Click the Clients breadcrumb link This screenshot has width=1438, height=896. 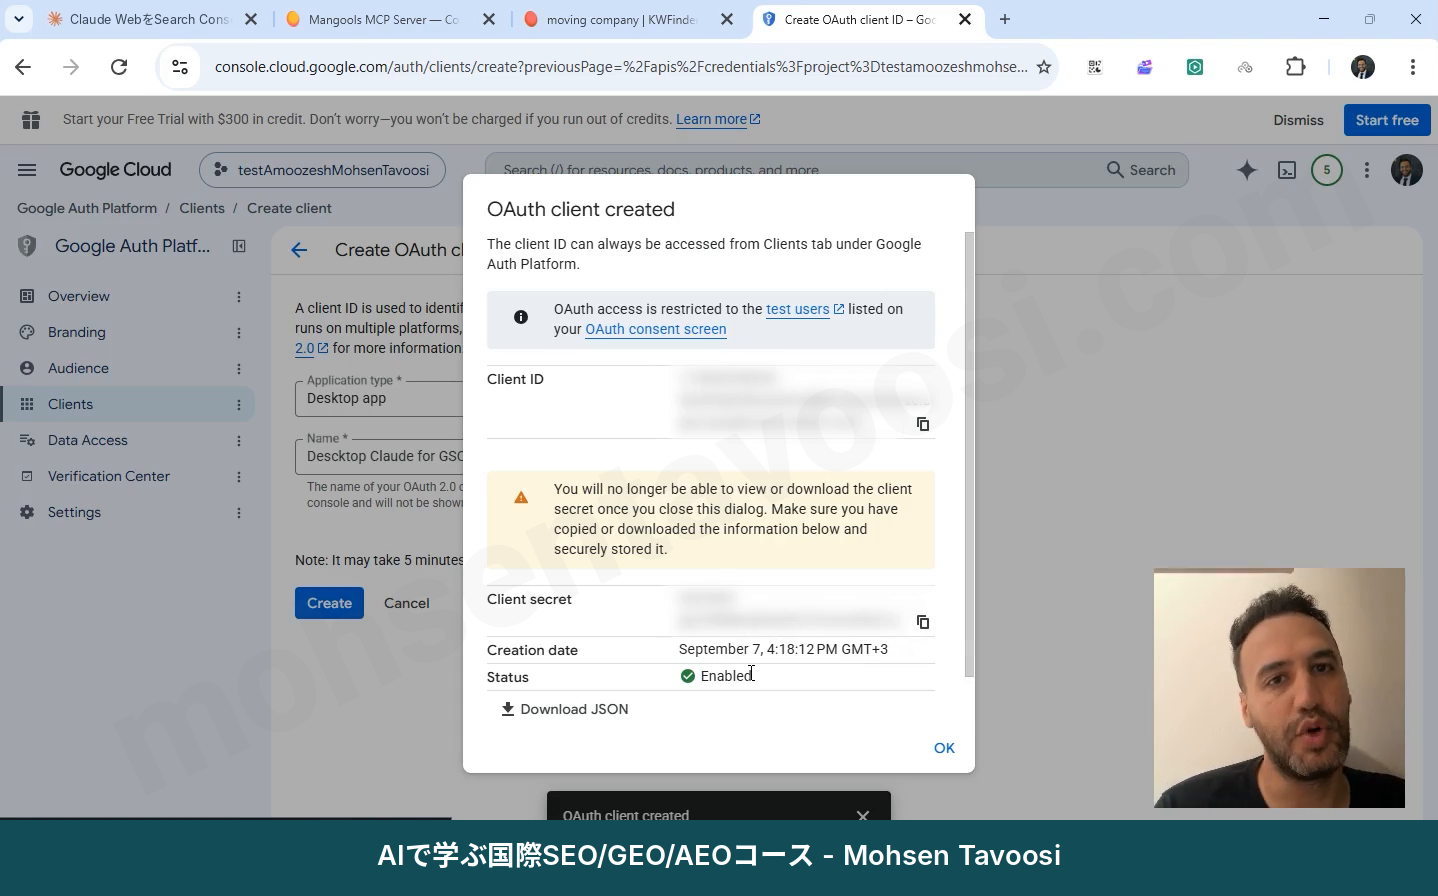[x=202, y=208]
